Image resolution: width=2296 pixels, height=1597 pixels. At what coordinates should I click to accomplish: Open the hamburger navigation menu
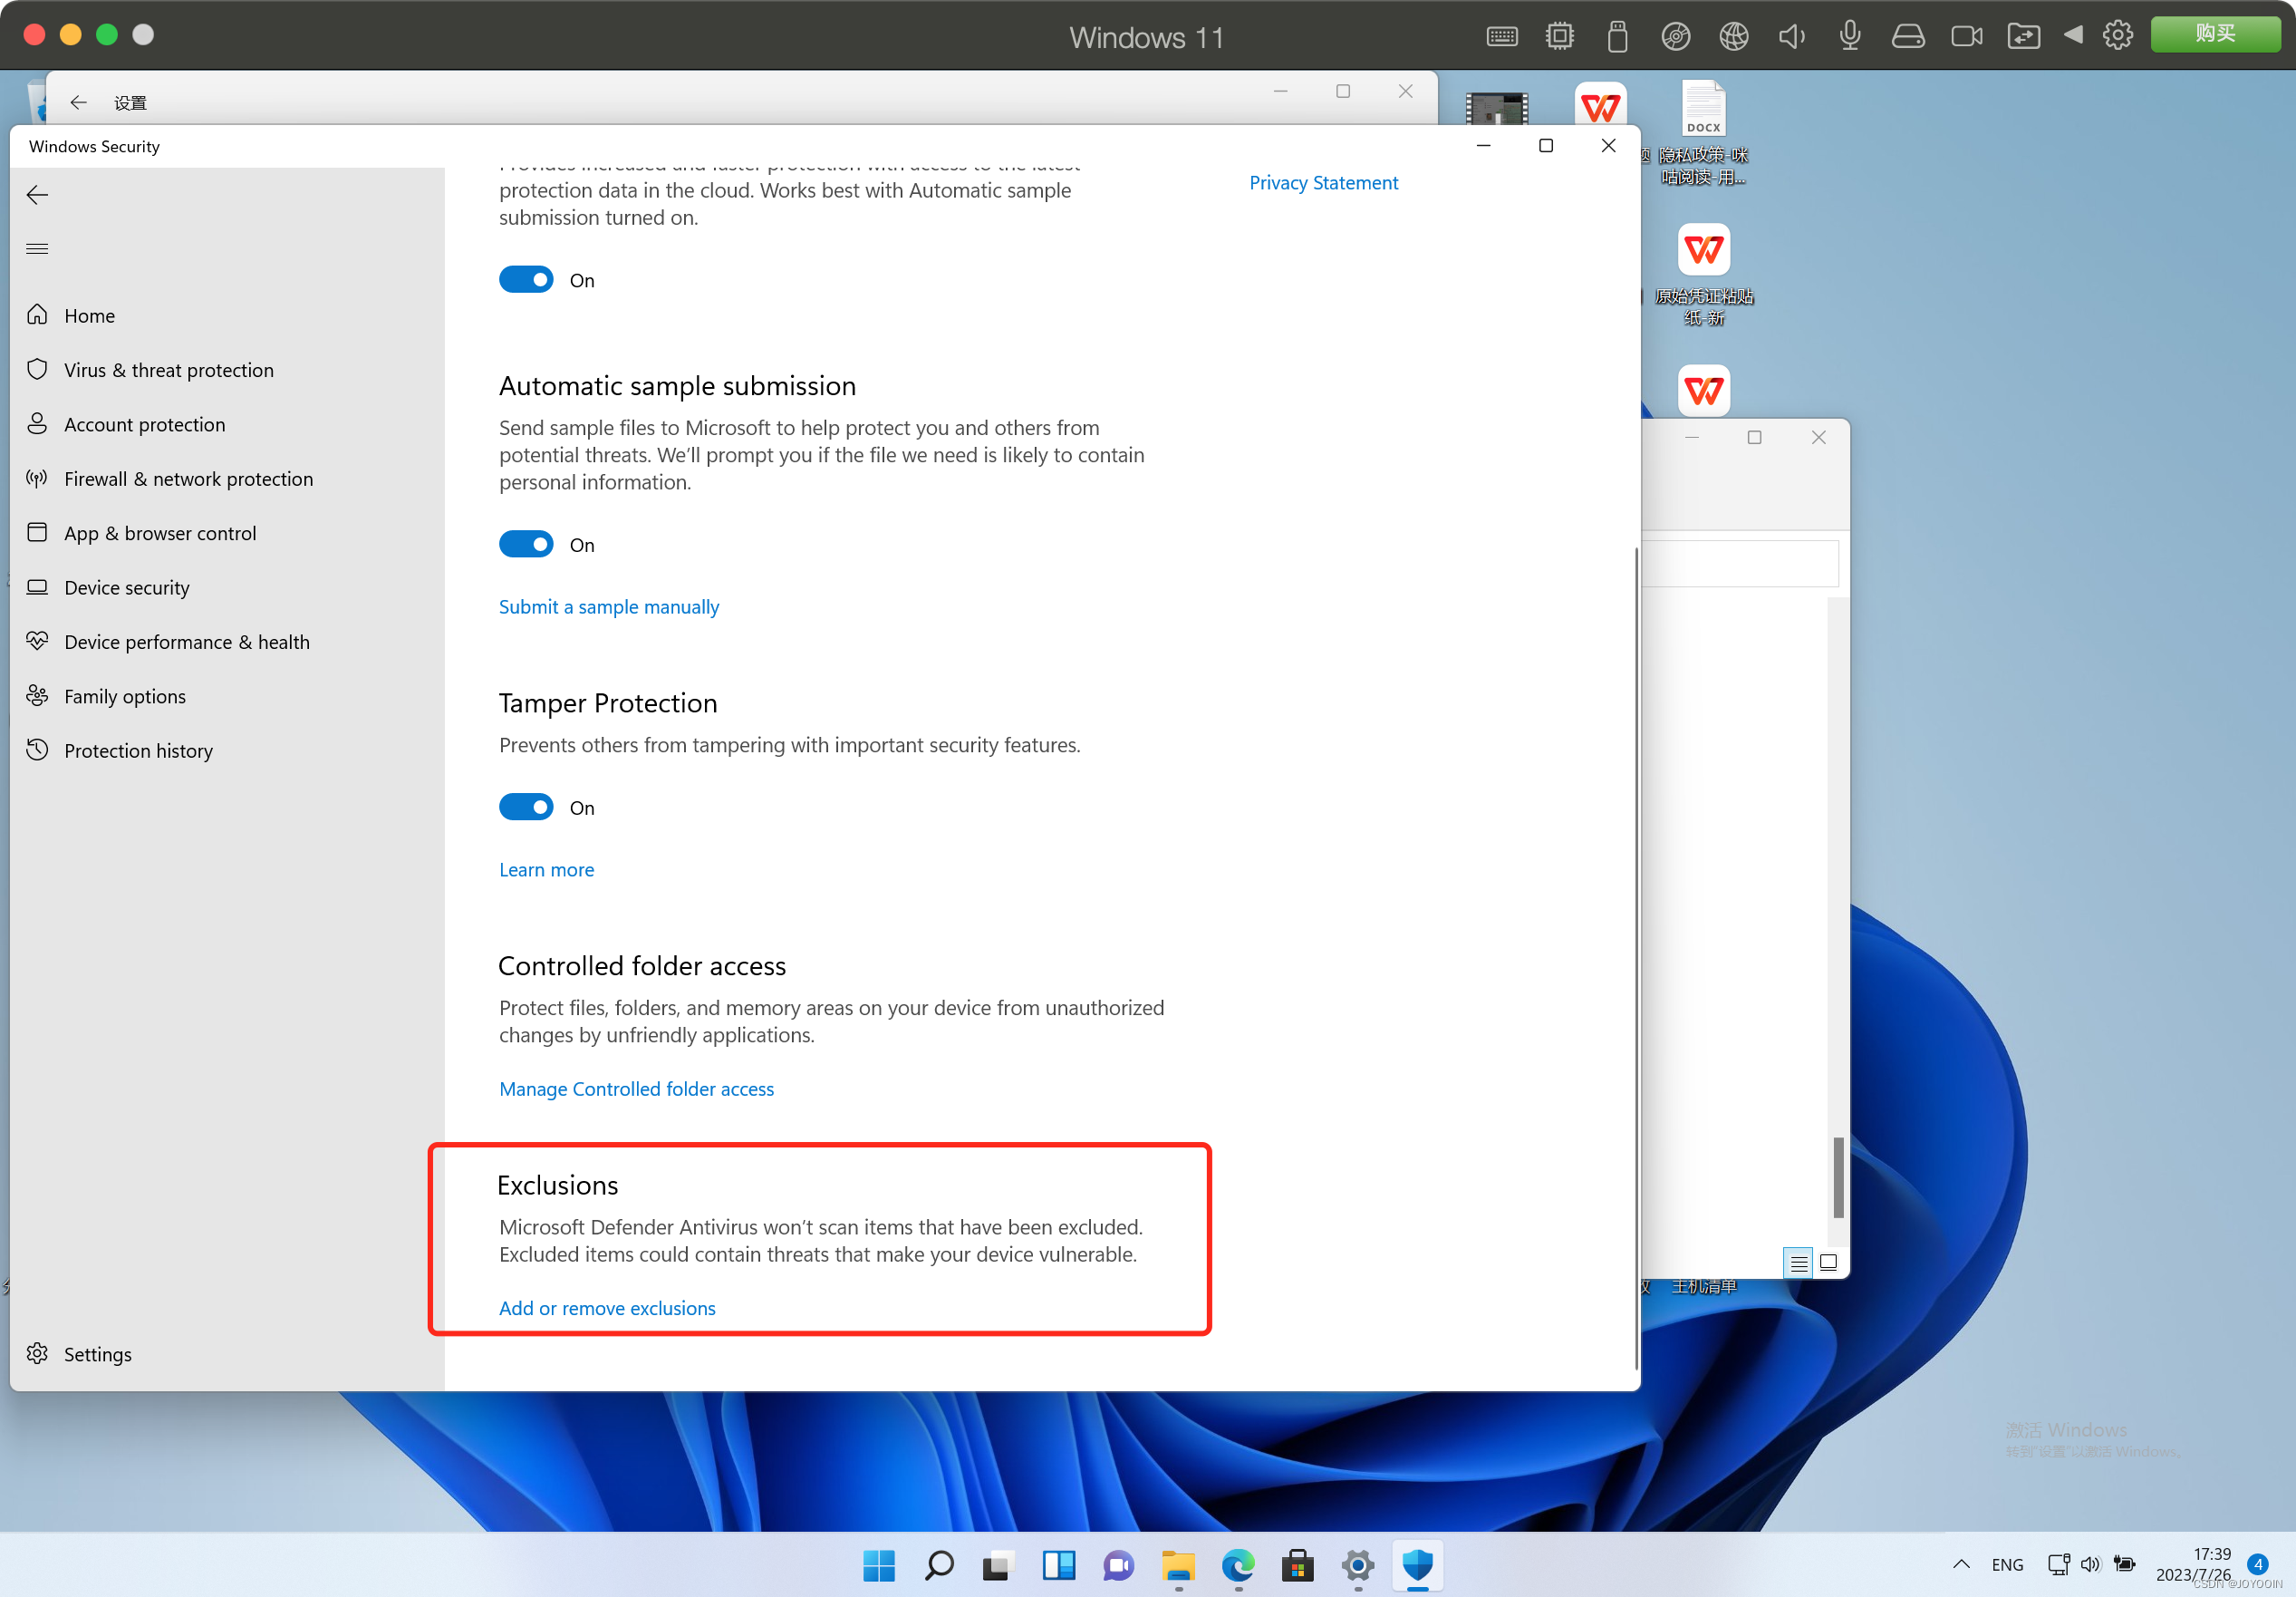point(37,249)
